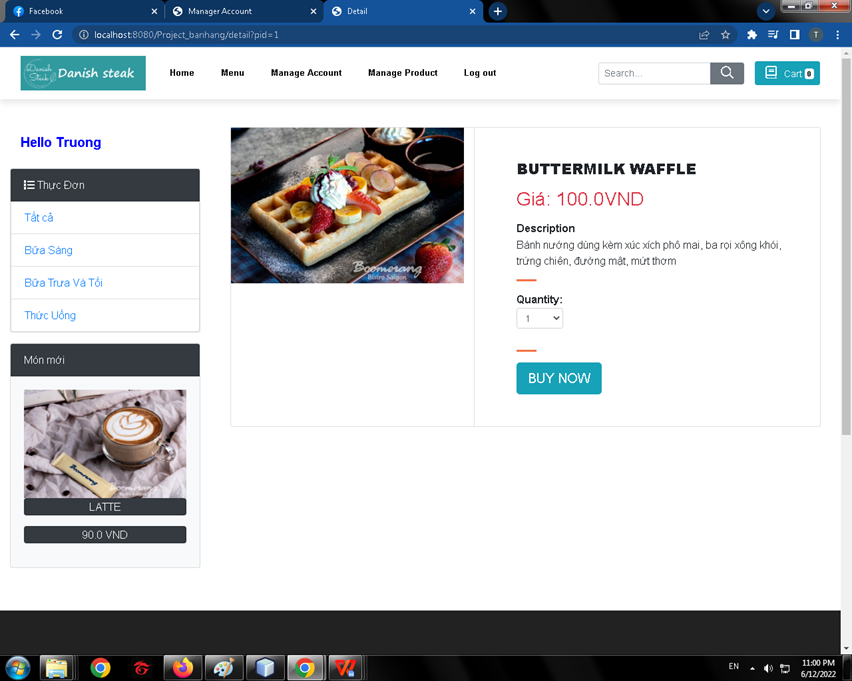Viewport: 852px width, 681px height.
Task: Close the Detail tab
Action: pyautogui.click(x=472, y=11)
